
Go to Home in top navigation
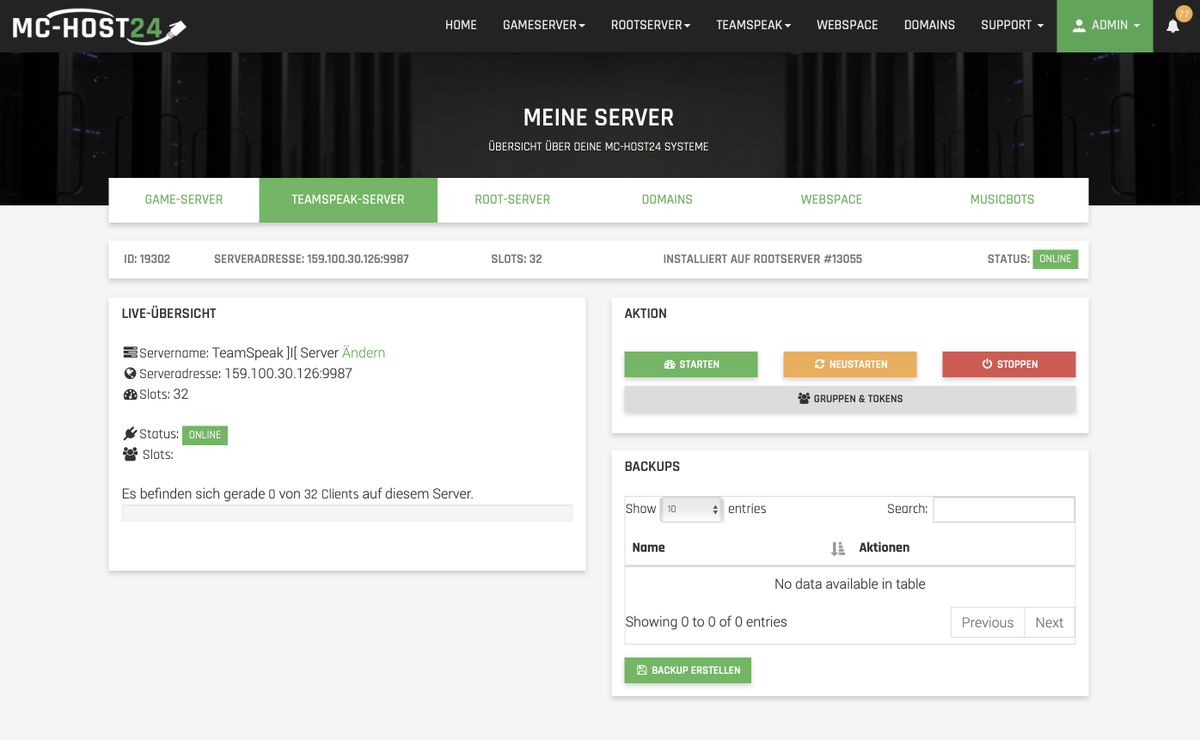coord(461,25)
